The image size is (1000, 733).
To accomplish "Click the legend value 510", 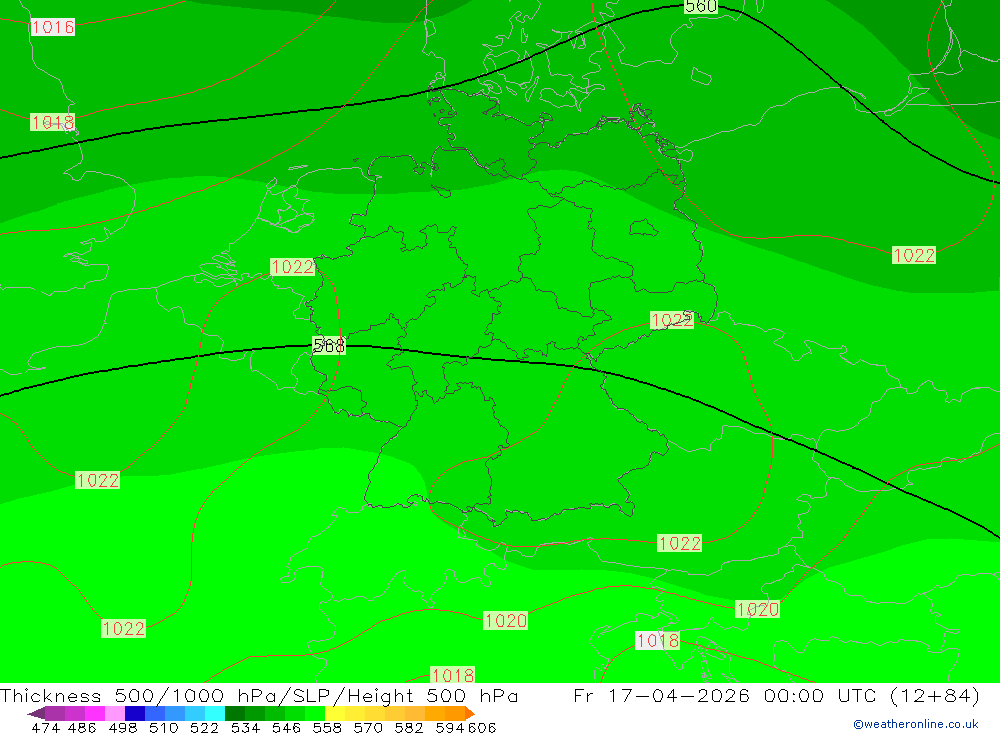I will coord(163,727).
